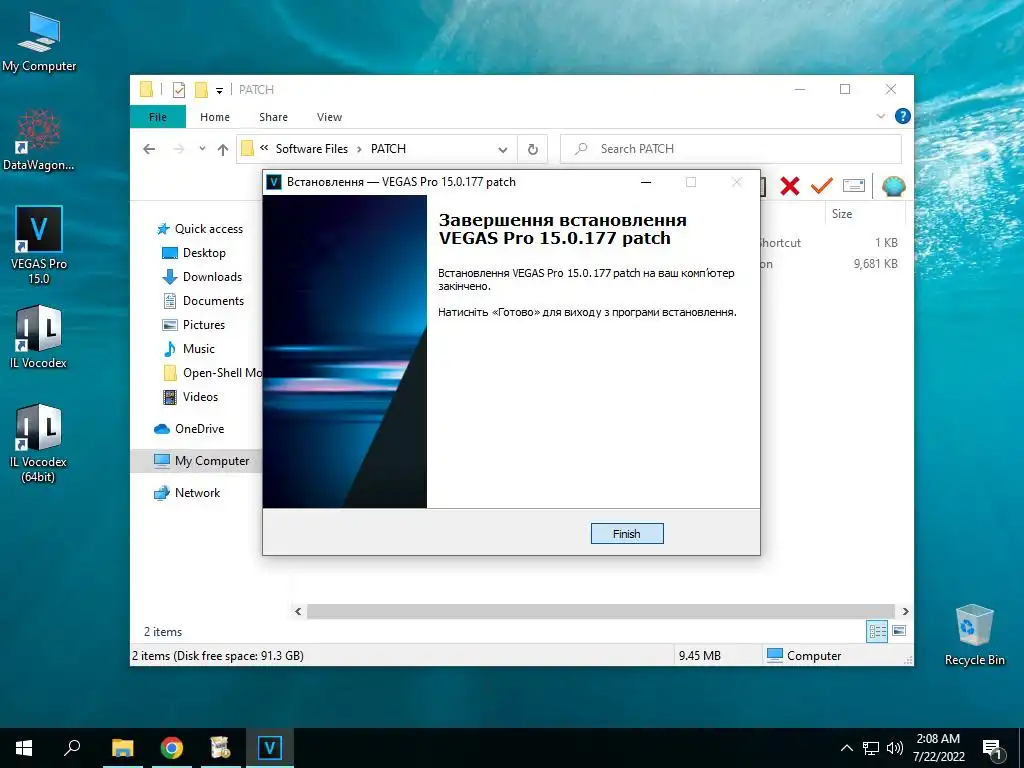Switch to the View ribbon tab
This screenshot has height=768, width=1024.
point(329,117)
